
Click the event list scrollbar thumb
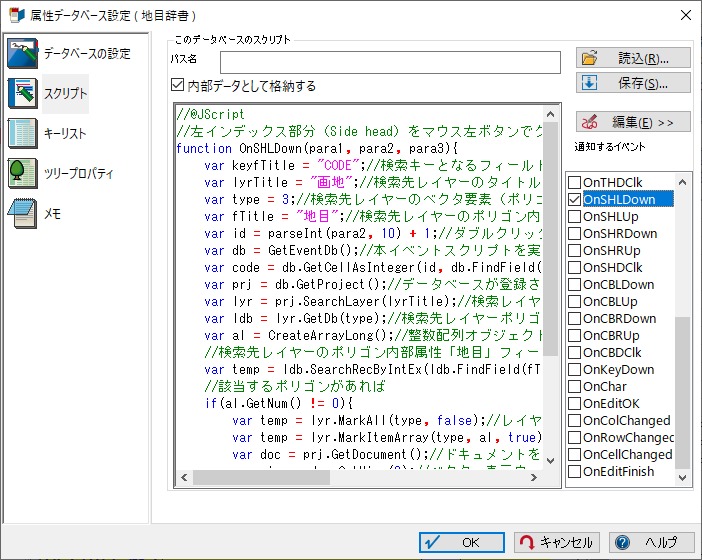[682, 393]
